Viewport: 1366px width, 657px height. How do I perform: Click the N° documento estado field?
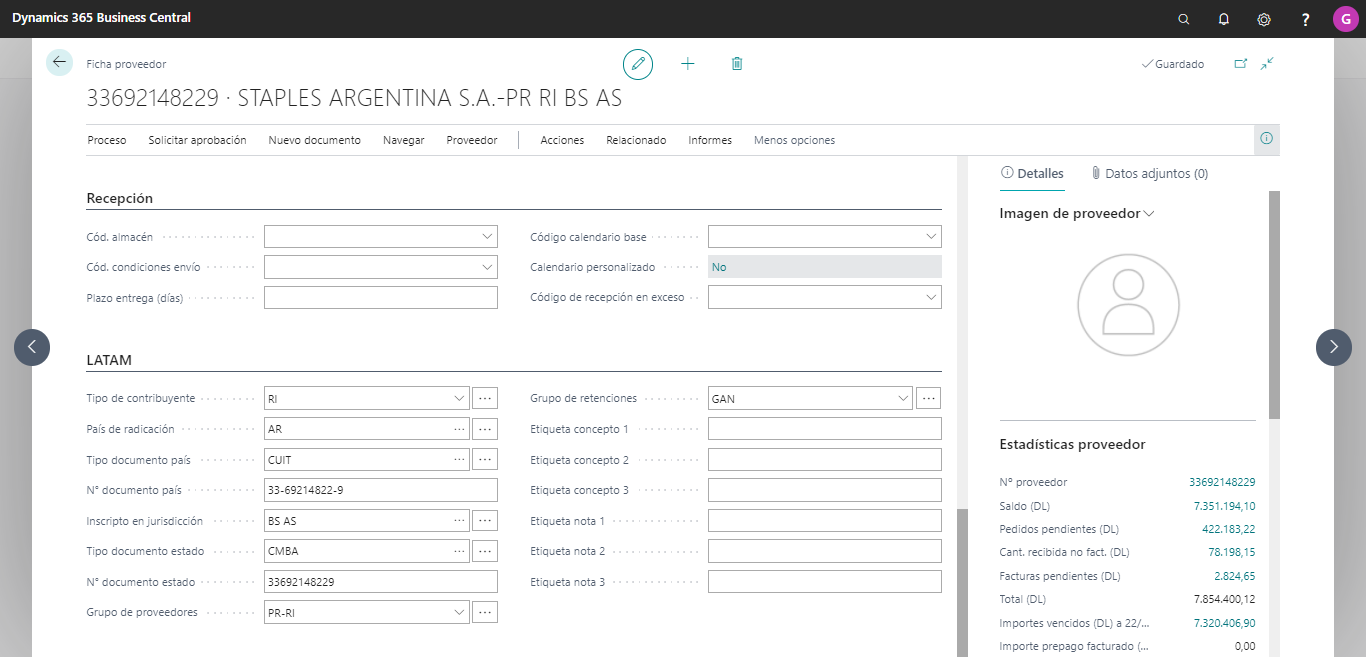coord(381,582)
